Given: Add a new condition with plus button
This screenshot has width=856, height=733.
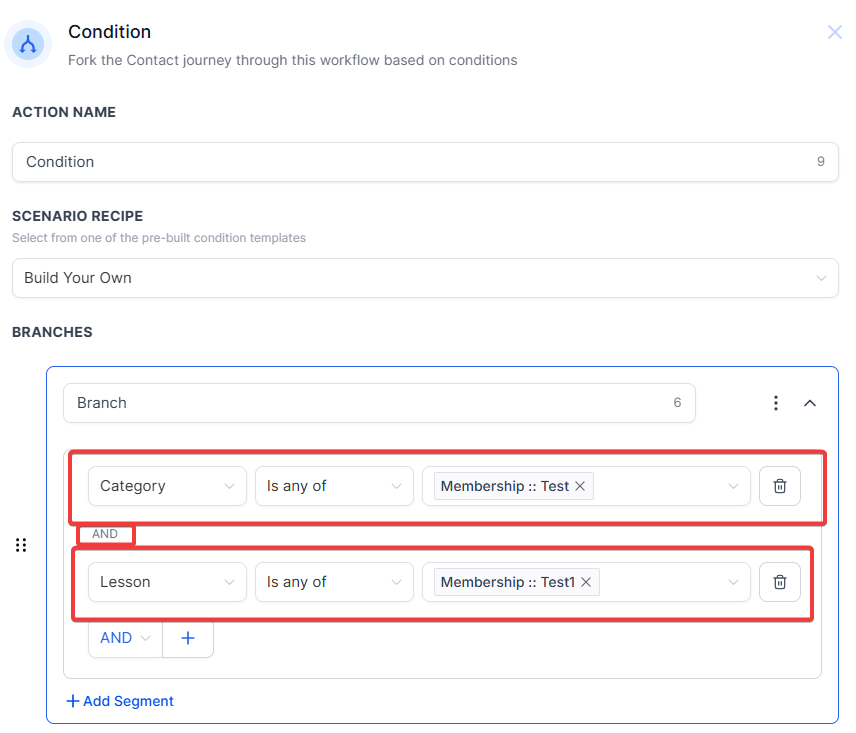Looking at the screenshot, I should click(x=188, y=638).
